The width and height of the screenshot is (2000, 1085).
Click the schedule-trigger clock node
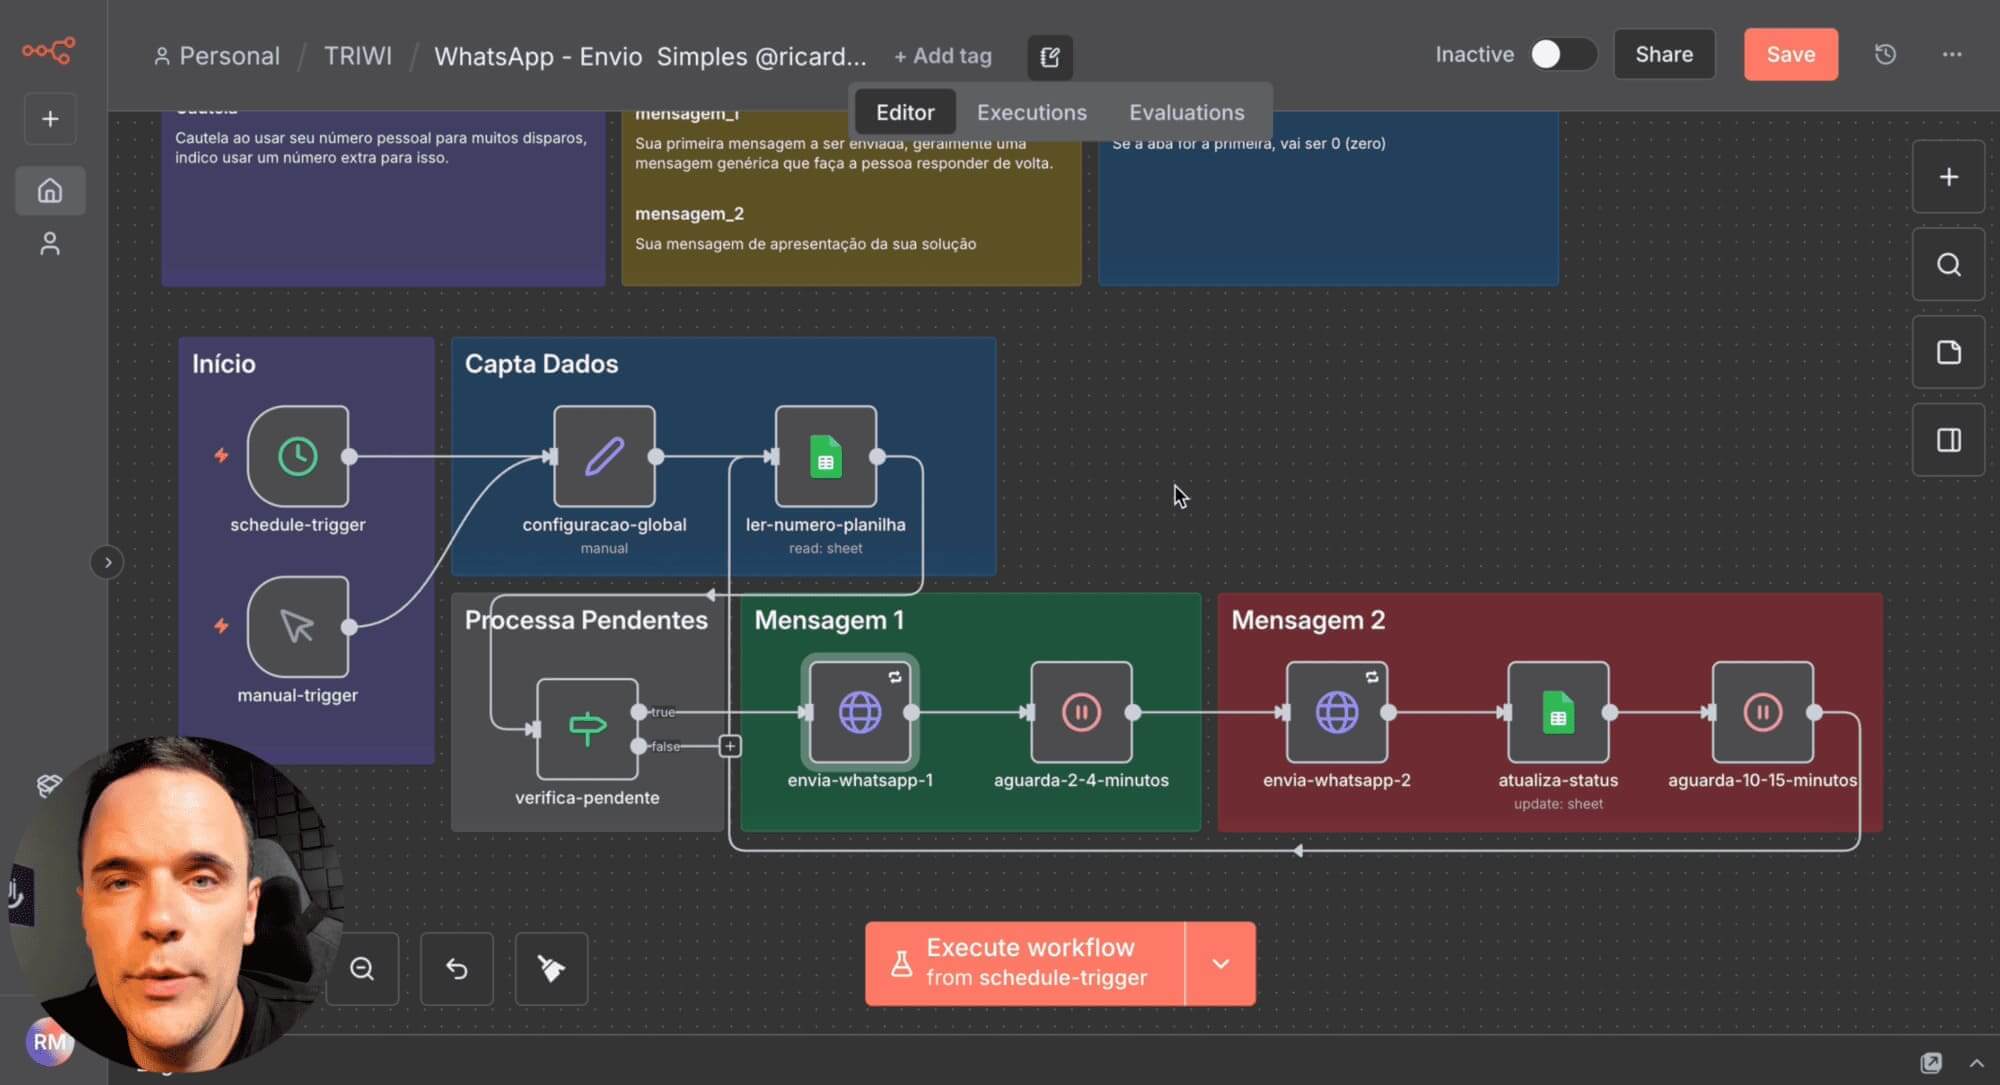click(x=298, y=457)
